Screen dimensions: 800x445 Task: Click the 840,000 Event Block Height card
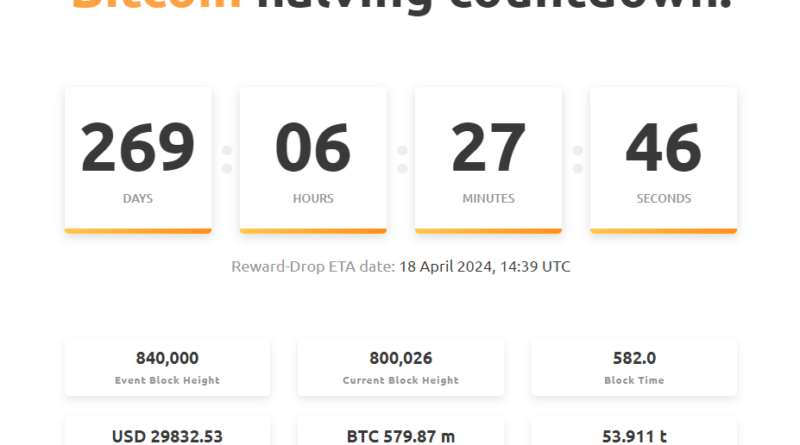coord(167,366)
